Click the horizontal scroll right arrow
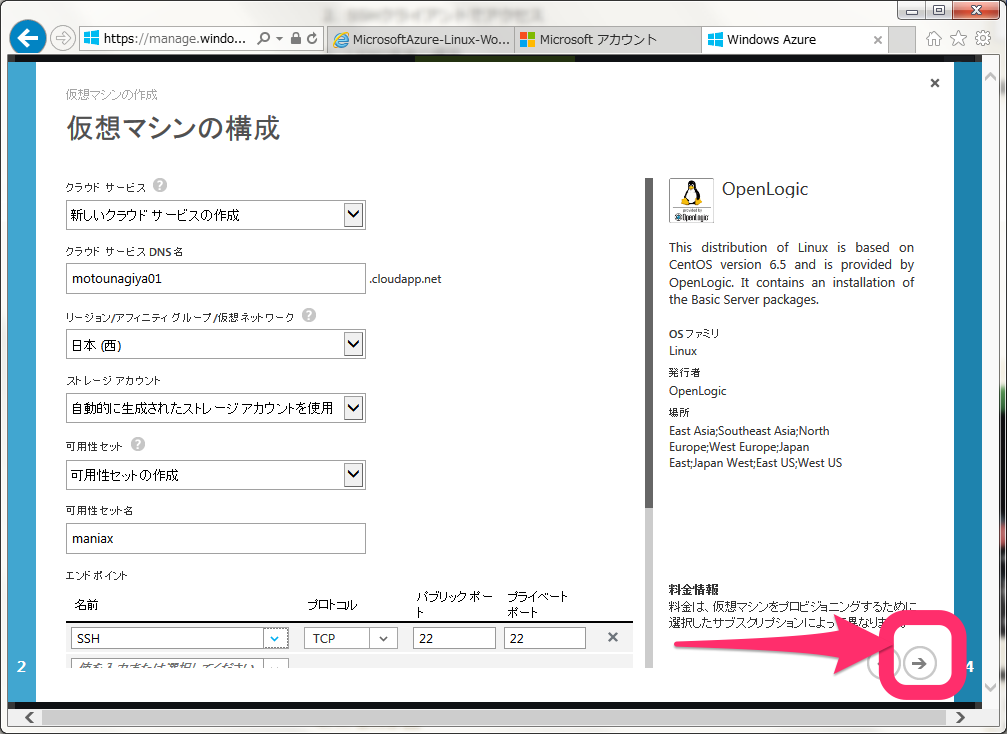This screenshot has height=734, width=1007. (x=960, y=717)
